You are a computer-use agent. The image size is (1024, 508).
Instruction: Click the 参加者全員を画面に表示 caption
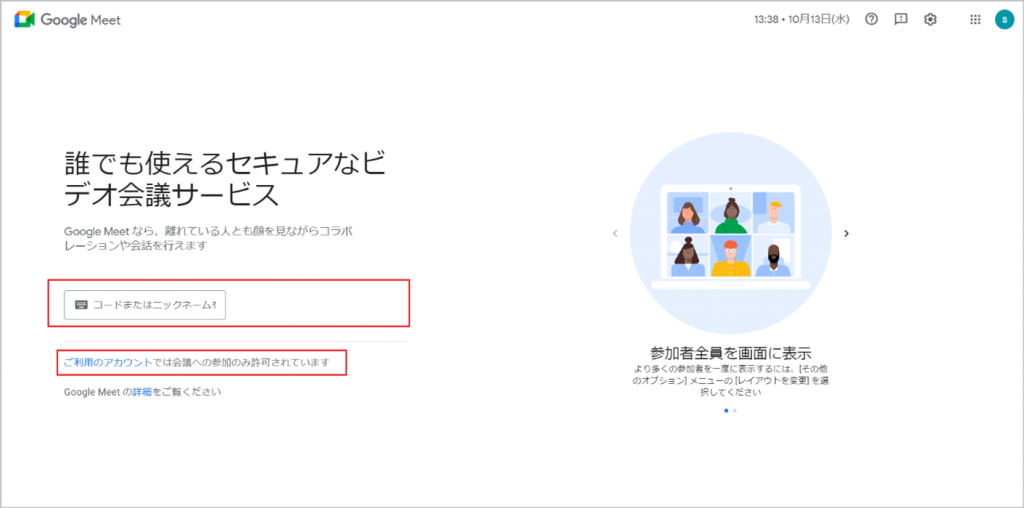731,353
